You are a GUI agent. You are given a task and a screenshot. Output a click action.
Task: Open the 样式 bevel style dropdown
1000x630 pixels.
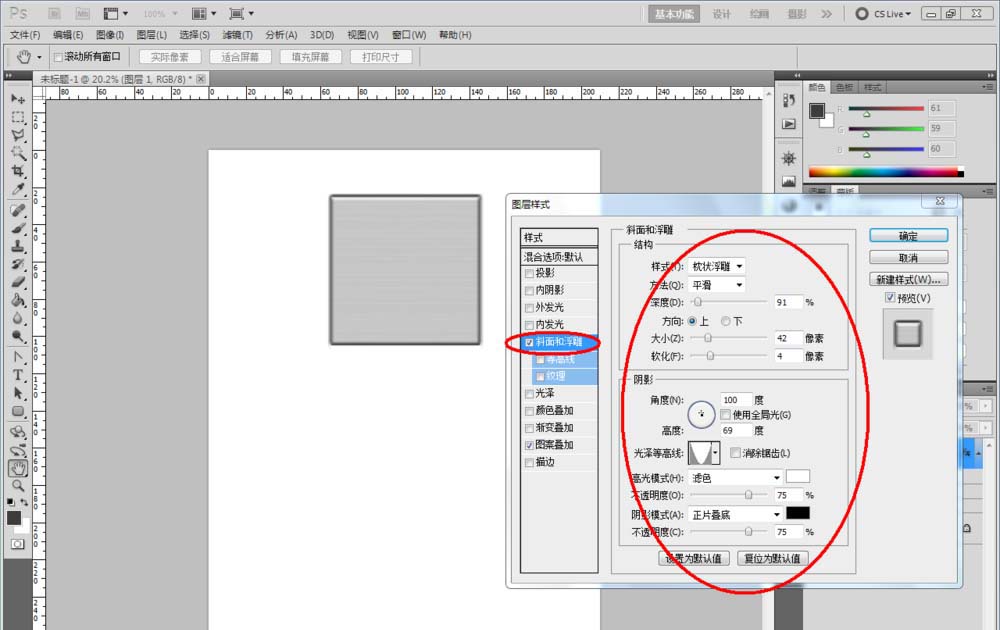(717, 267)
